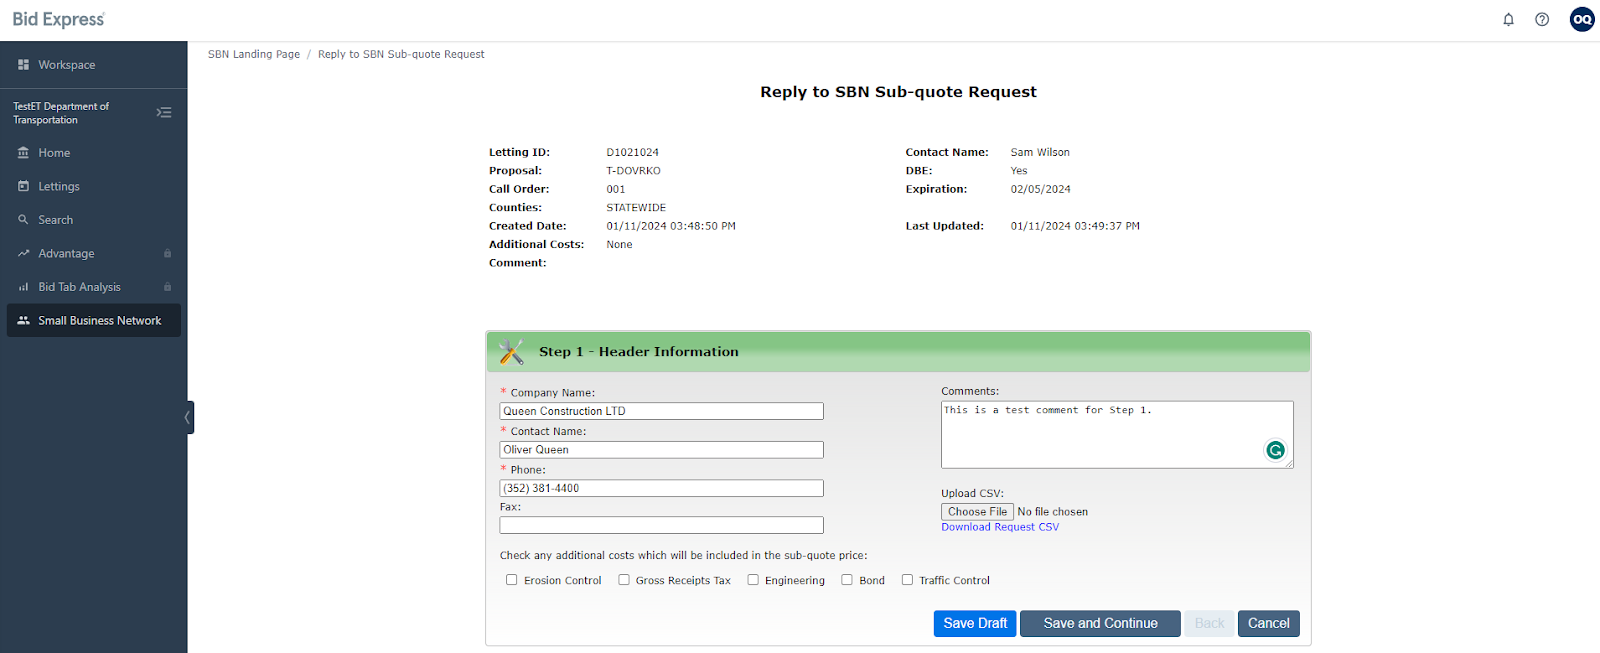Open the Download Request CSV link
Image resolution: width=1600 pixels, height=653 pixels.
tap(1000, 527)
